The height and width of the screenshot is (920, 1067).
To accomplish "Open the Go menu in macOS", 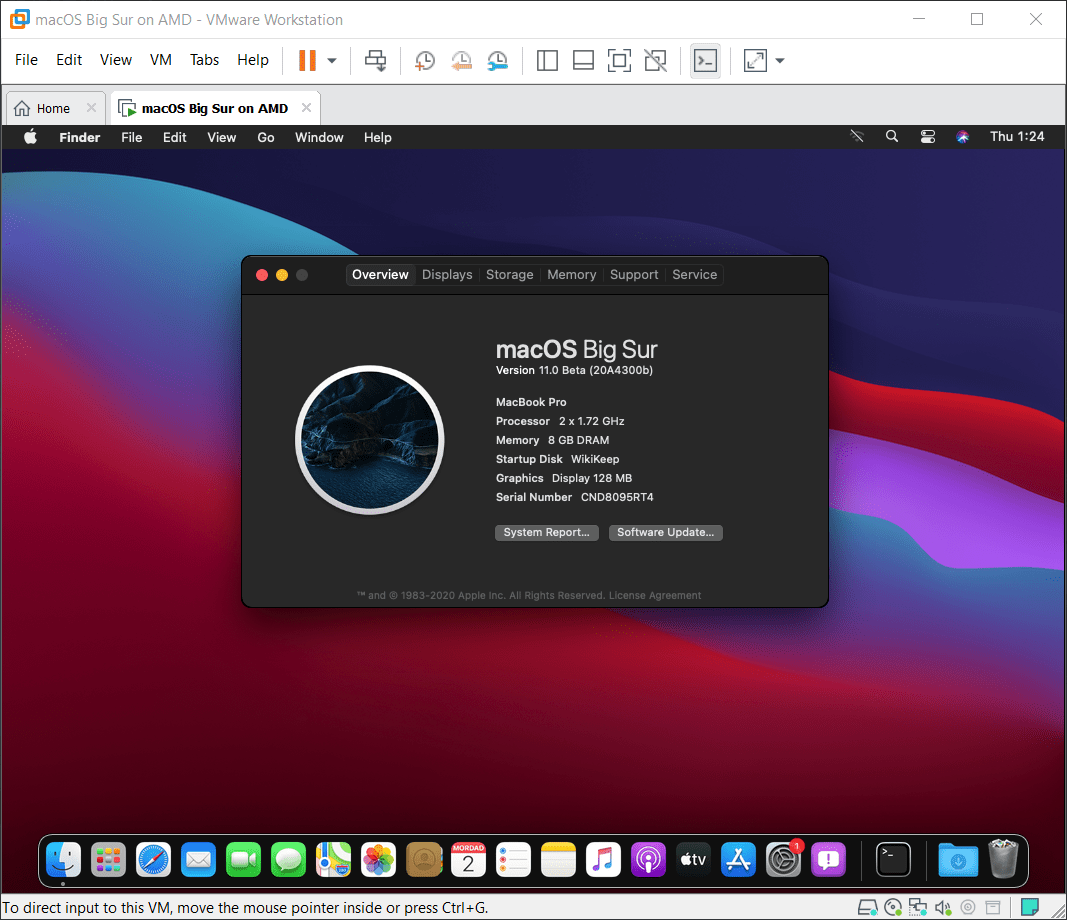I will (x=265, y=137).
